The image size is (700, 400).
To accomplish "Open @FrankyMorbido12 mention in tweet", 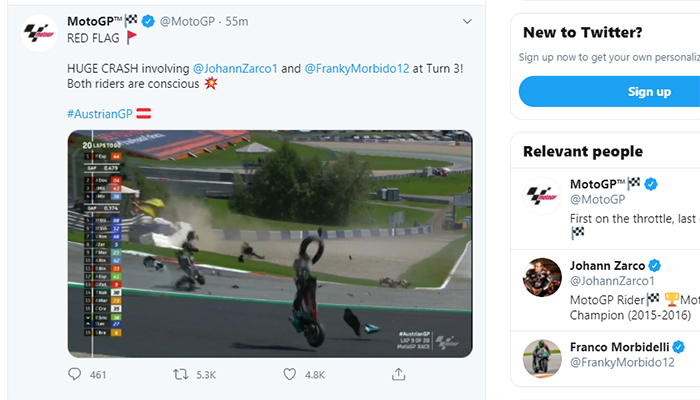I will click(356, 67).
